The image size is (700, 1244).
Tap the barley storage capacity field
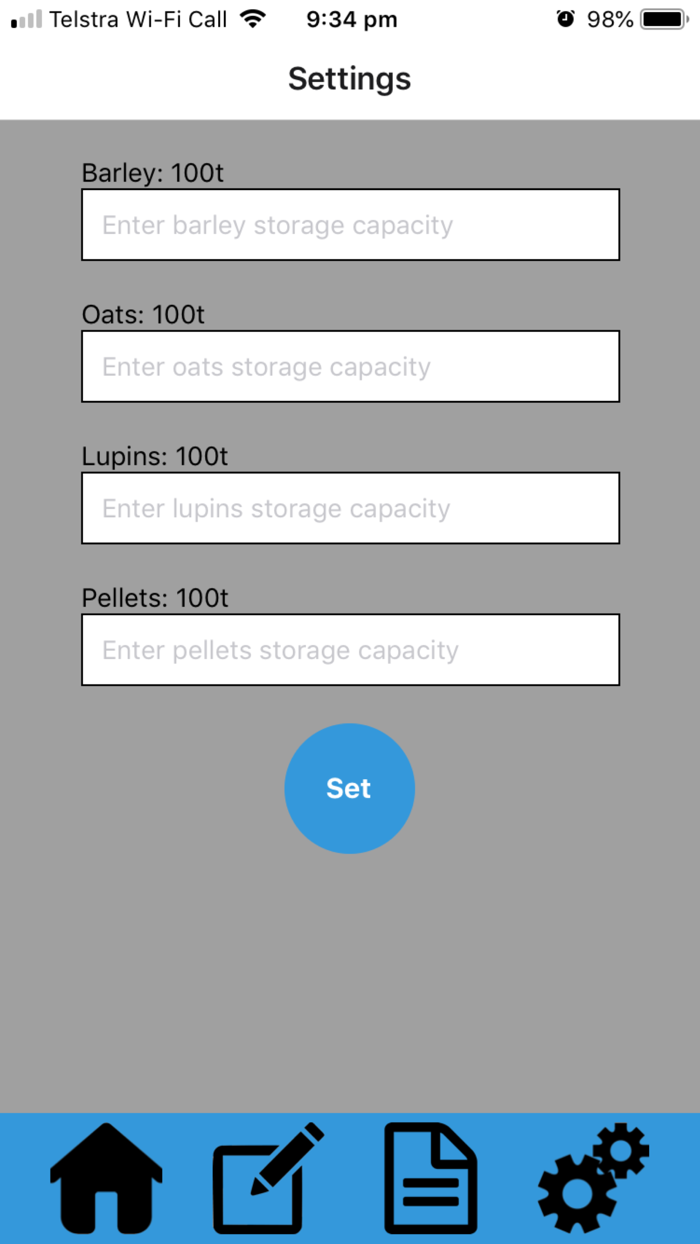tap(350, 224)
